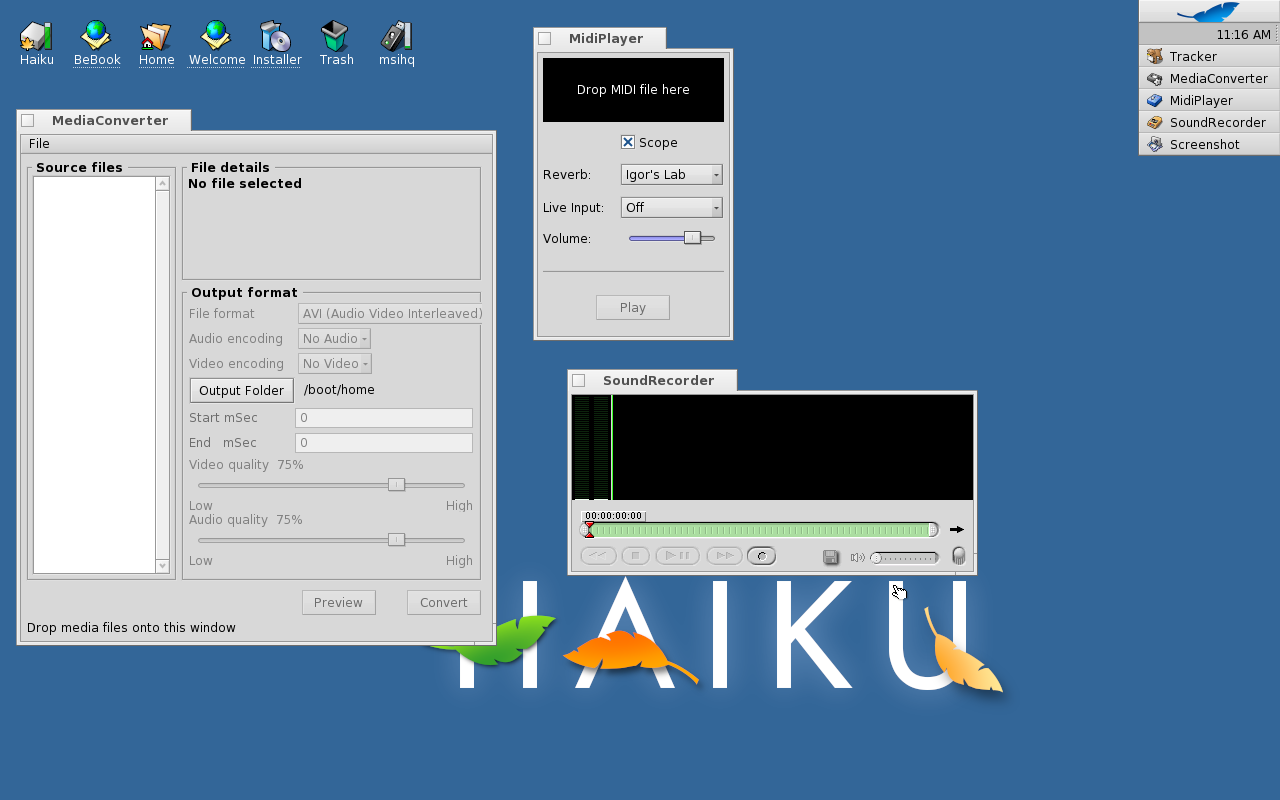1280x800 pixels.
Task: Click the MidiPlayer window title tab
Action: (x=600, y=38)
